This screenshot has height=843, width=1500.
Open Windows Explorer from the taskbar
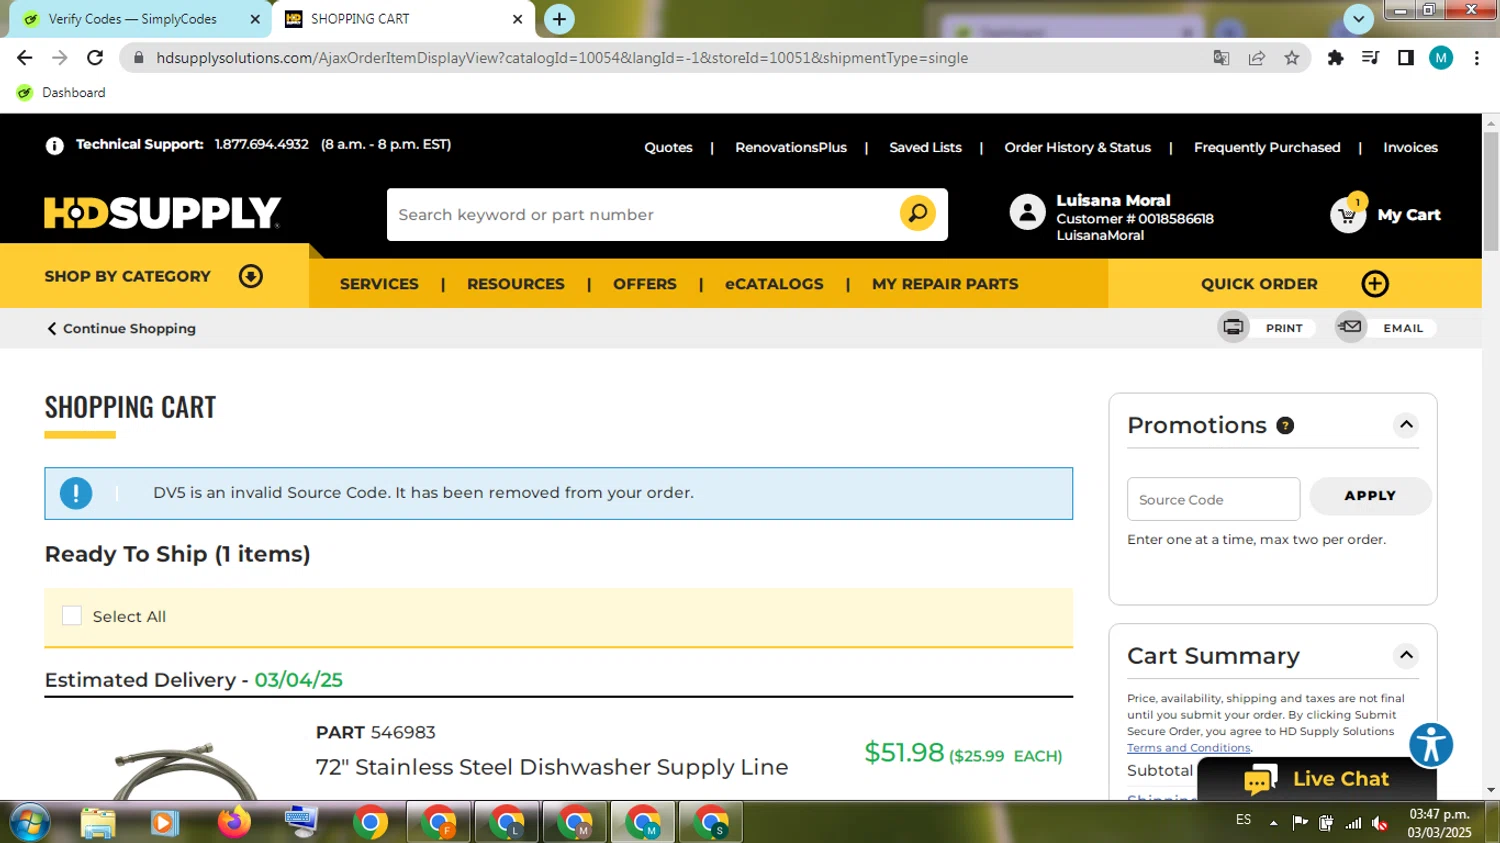[x=98, y=823]
